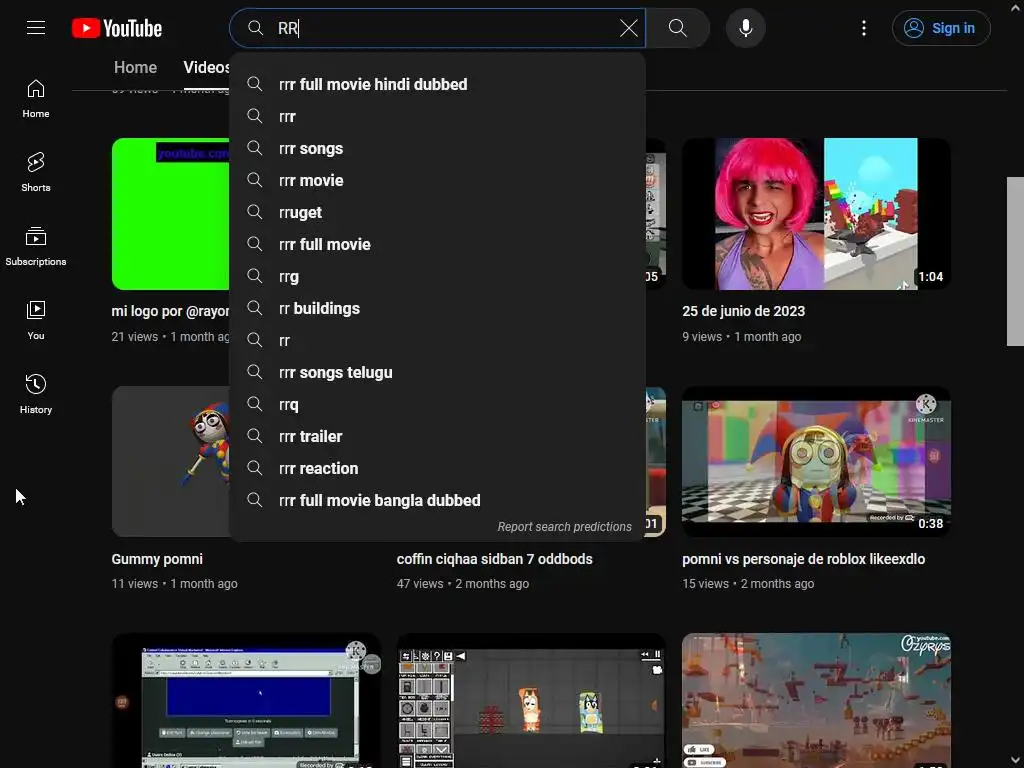Select the 'rrg' suggestion
This screenshot has width=1024, height=768.
[438, 276]
